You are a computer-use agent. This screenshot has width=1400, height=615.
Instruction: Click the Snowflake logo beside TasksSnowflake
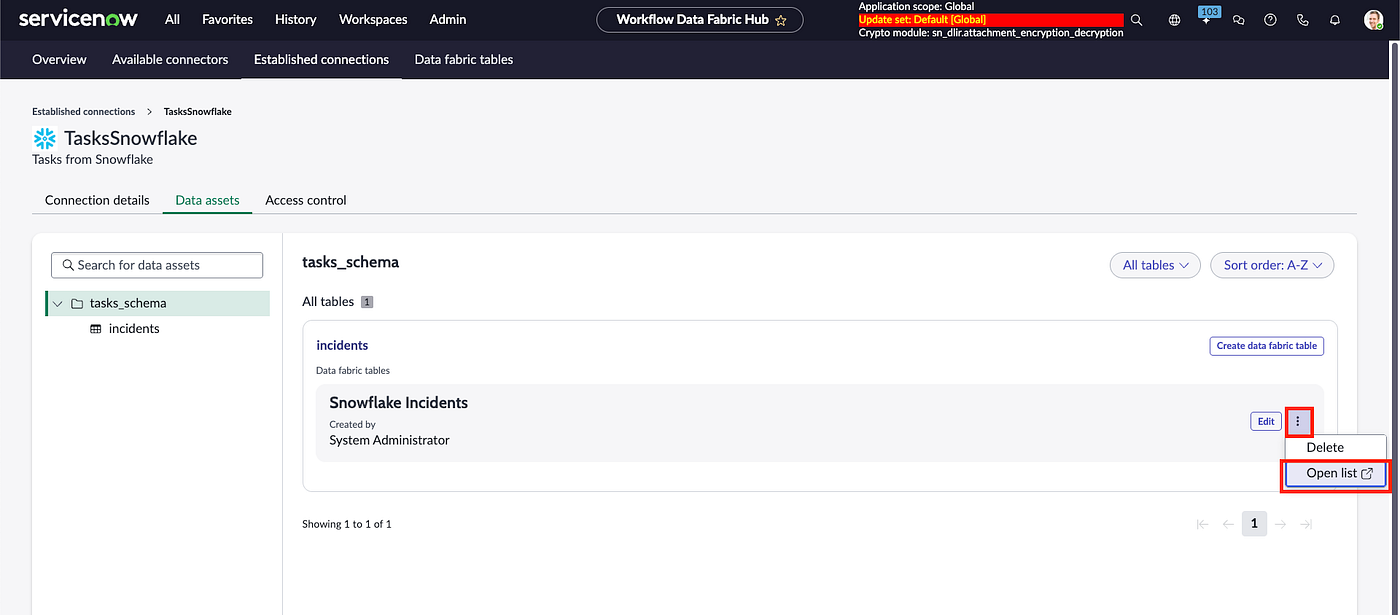44,138
